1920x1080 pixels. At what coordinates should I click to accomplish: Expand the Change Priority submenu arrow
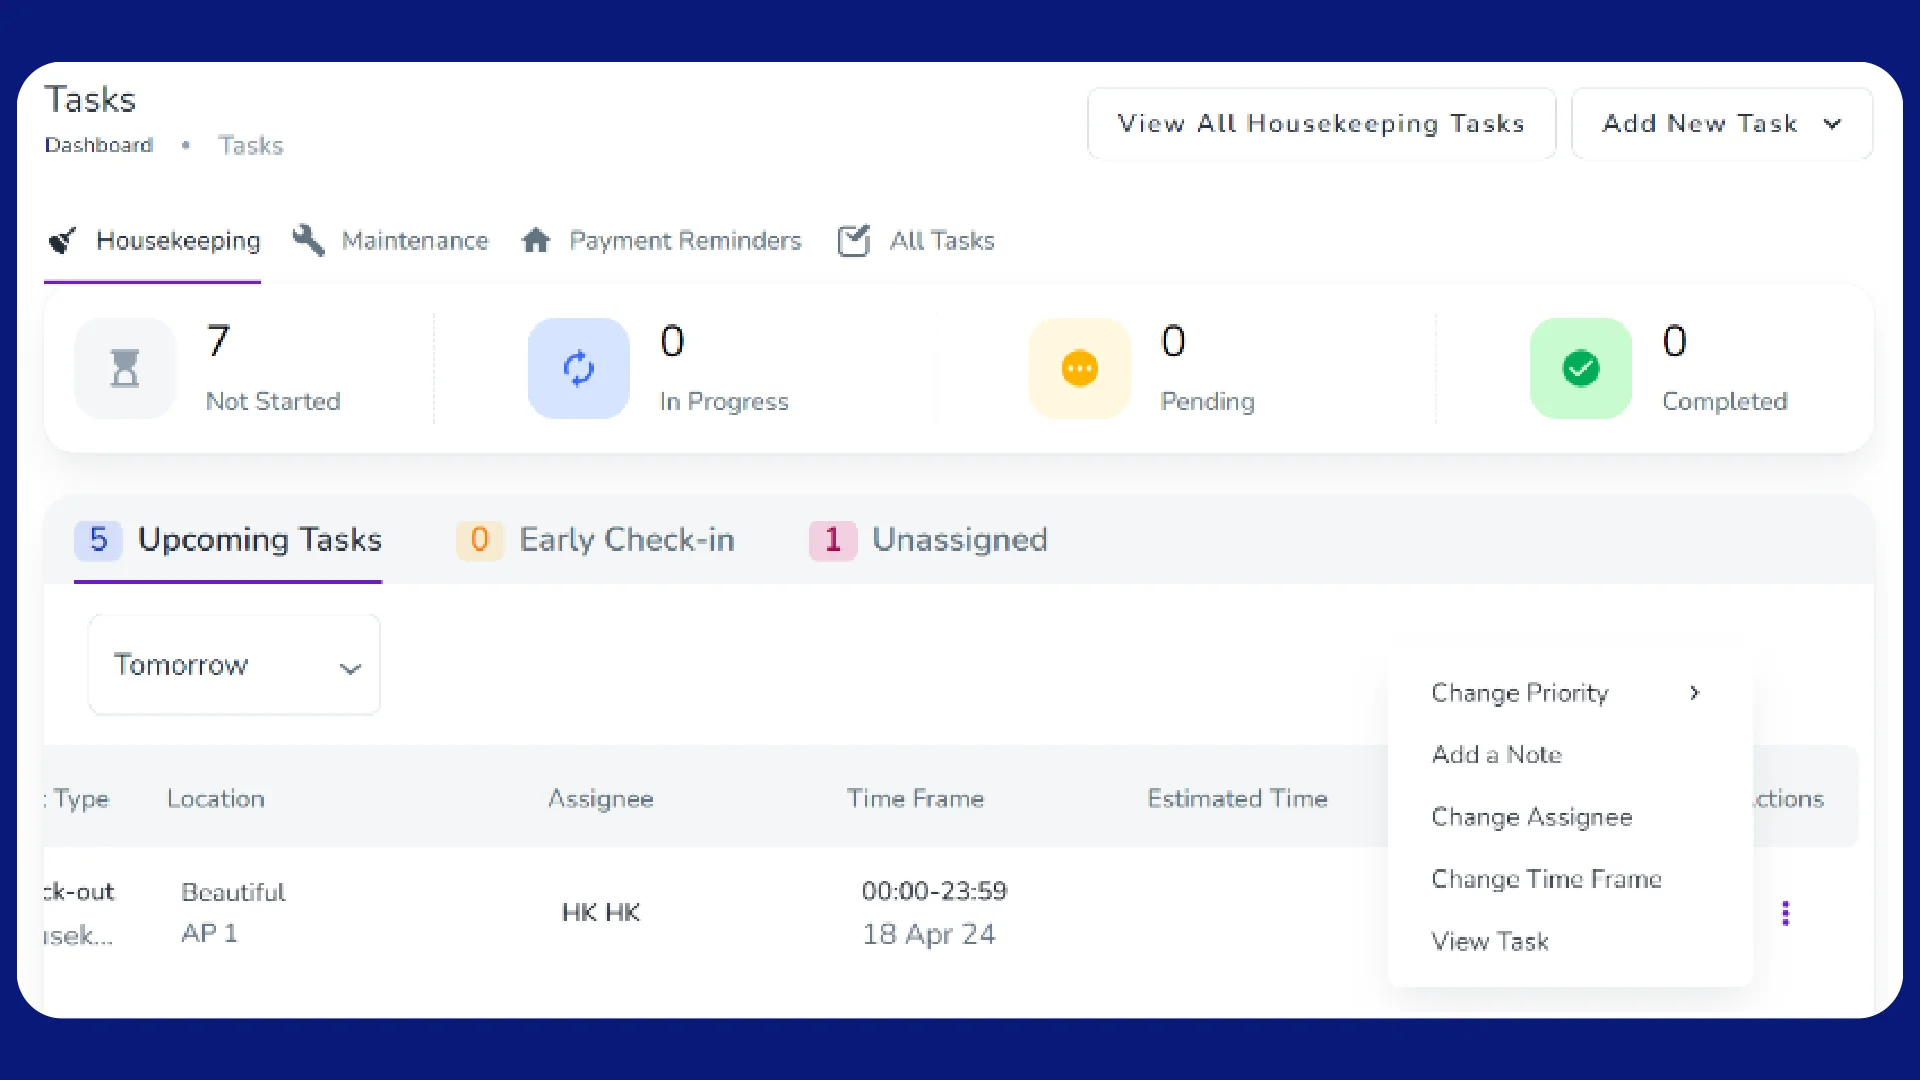[1694, 693]
